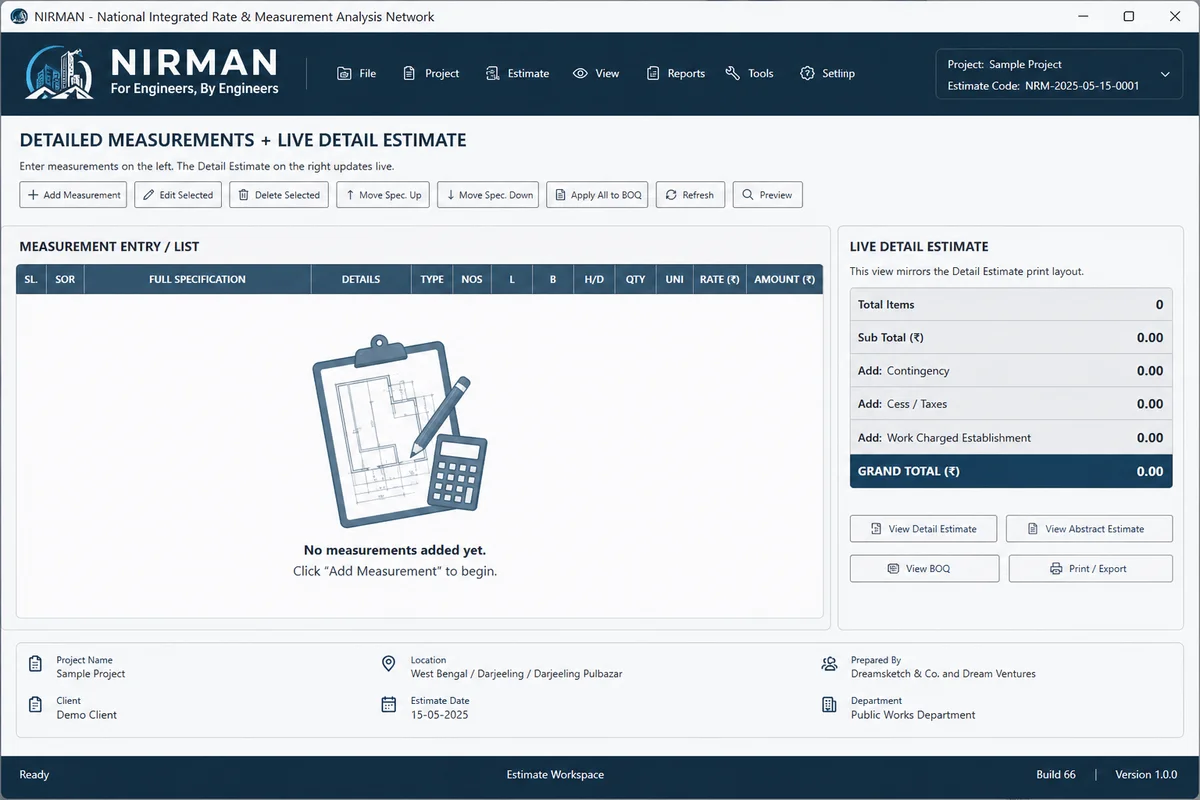Click 'Estimate Workspace' in the status bar
Image resolution: width=1200 pixels, height=800 pixels.
click(x=555, y=775)
